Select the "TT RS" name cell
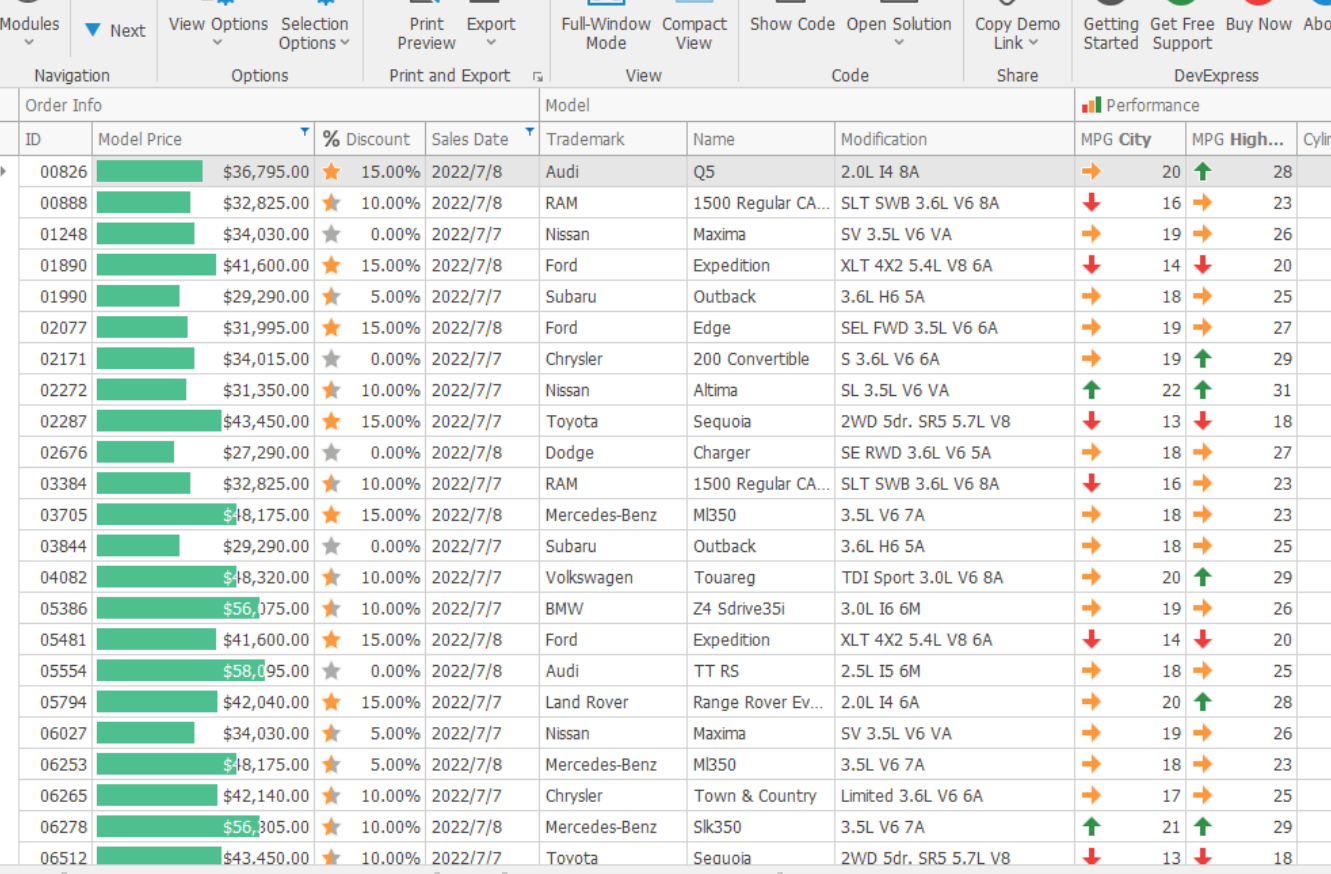The height and width of the screenshot is (874, 1331). tap(761, 671)
